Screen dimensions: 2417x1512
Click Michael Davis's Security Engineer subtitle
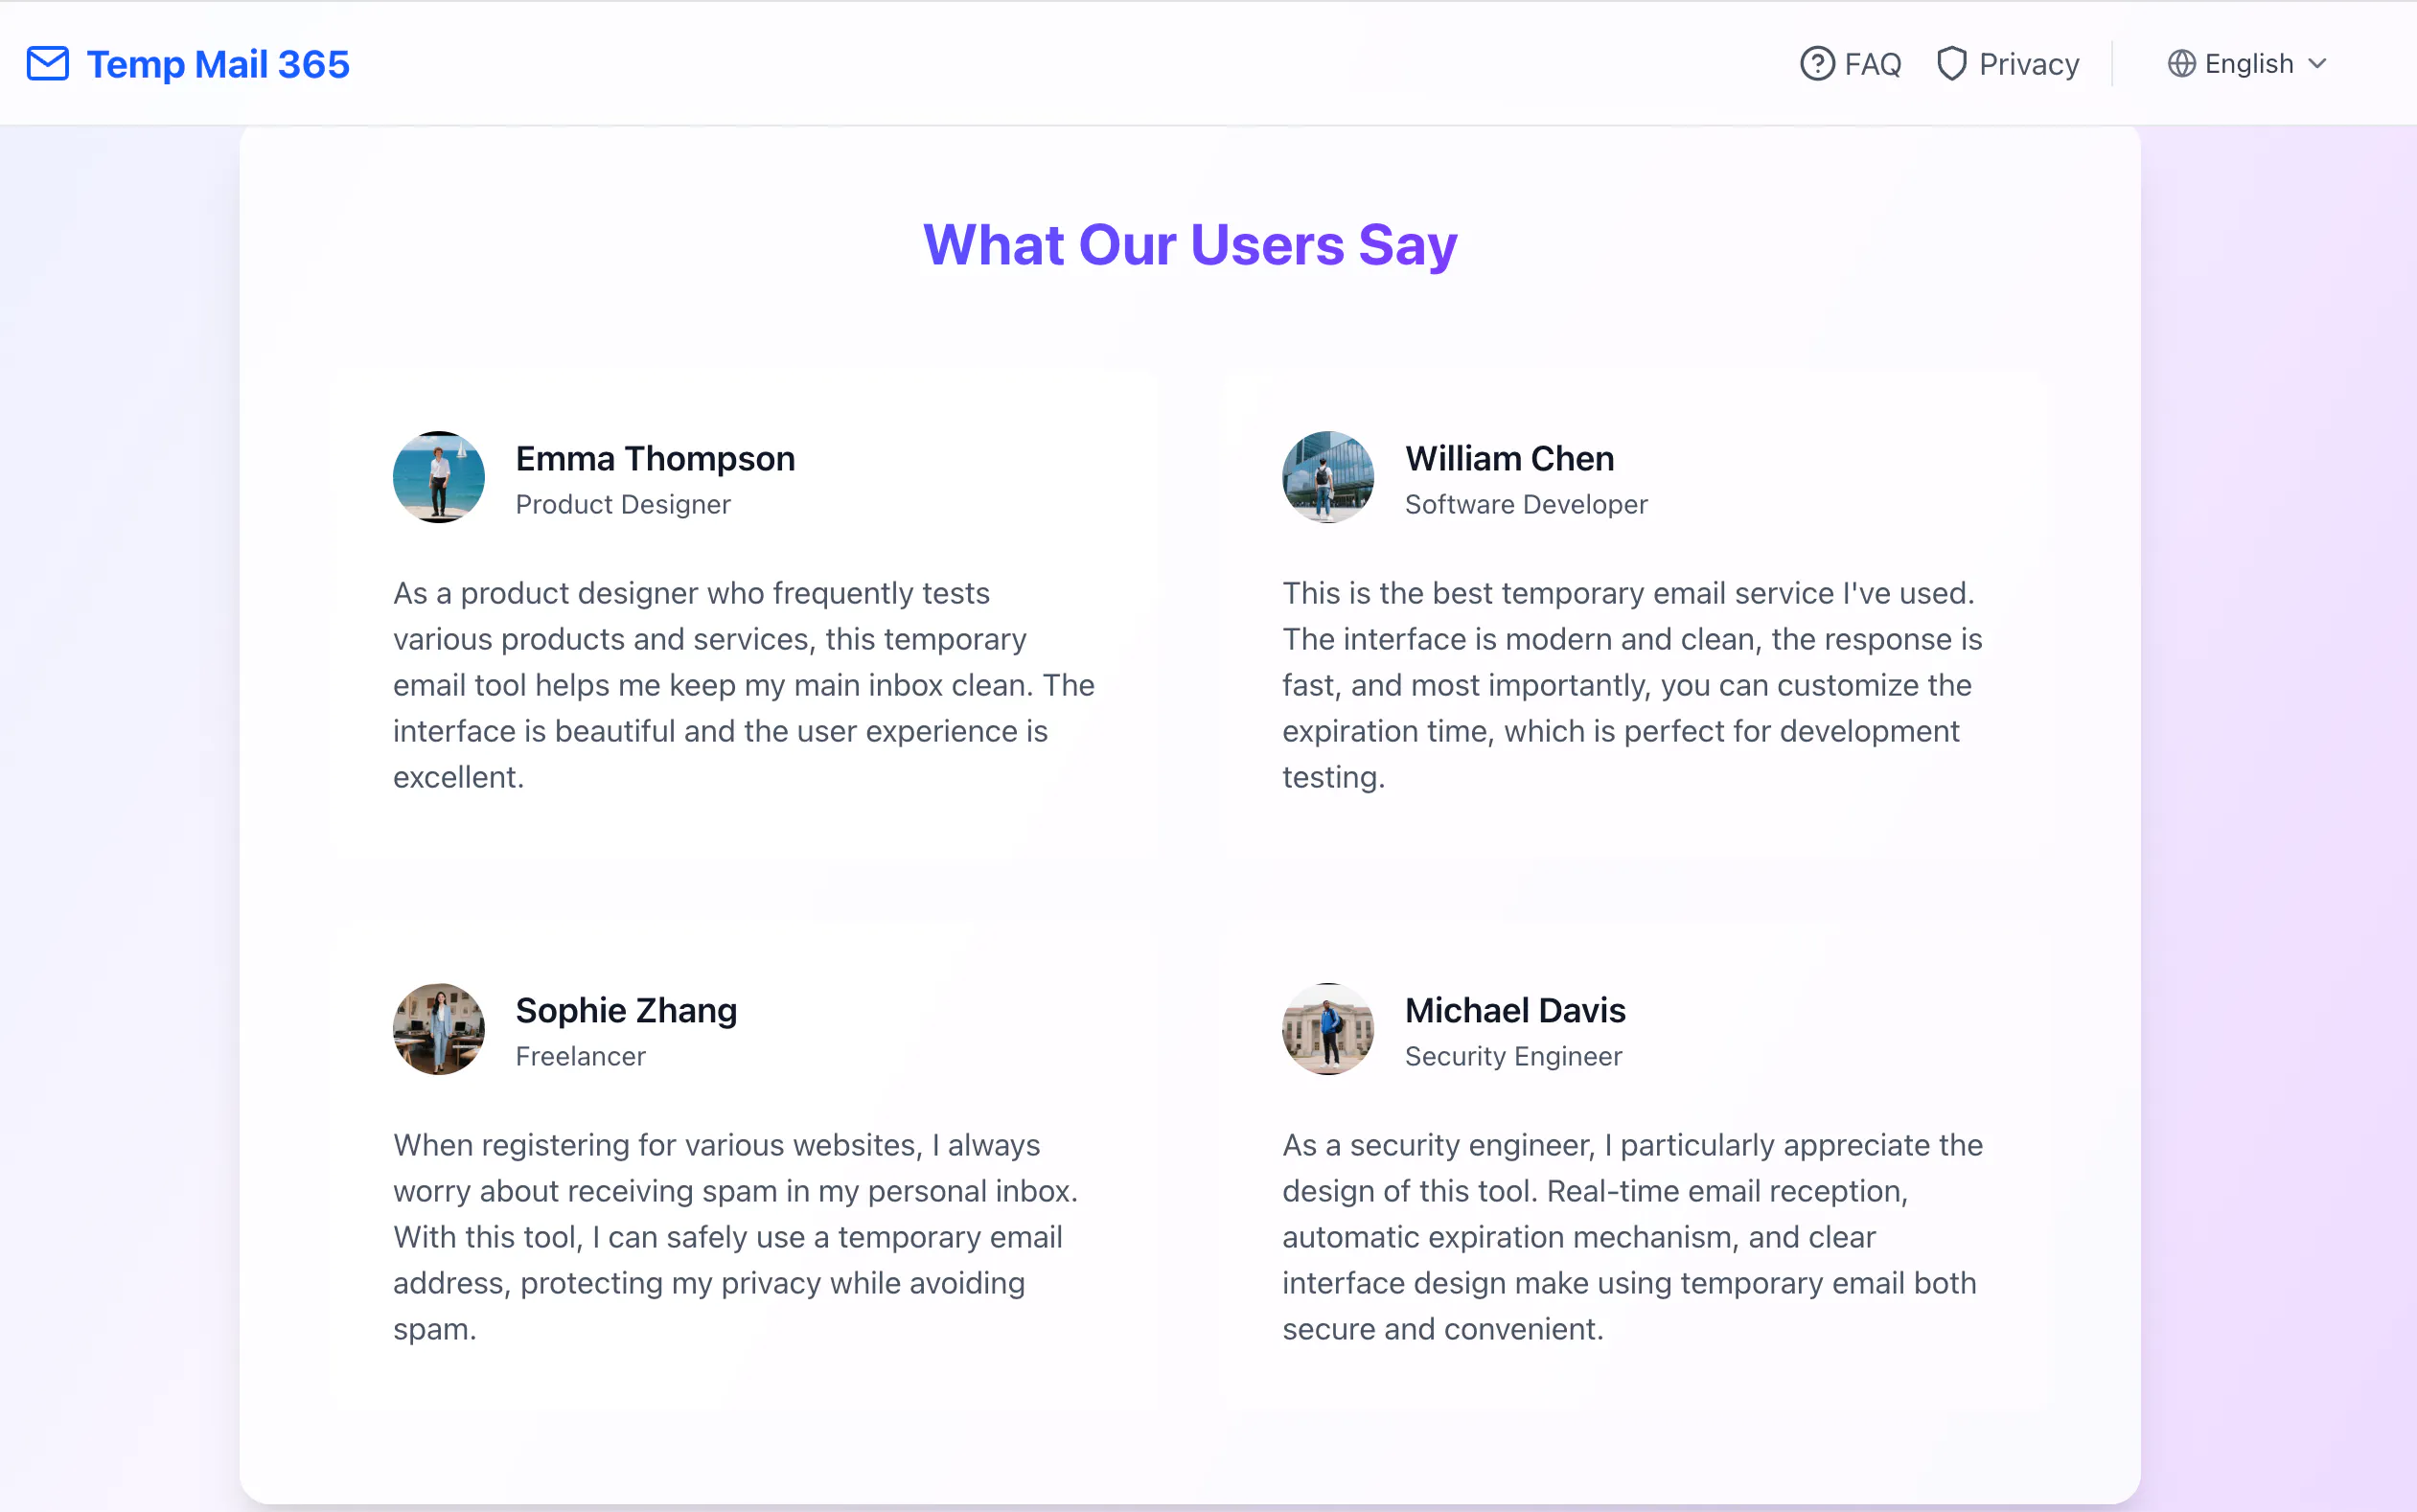coord(1513,1057)
